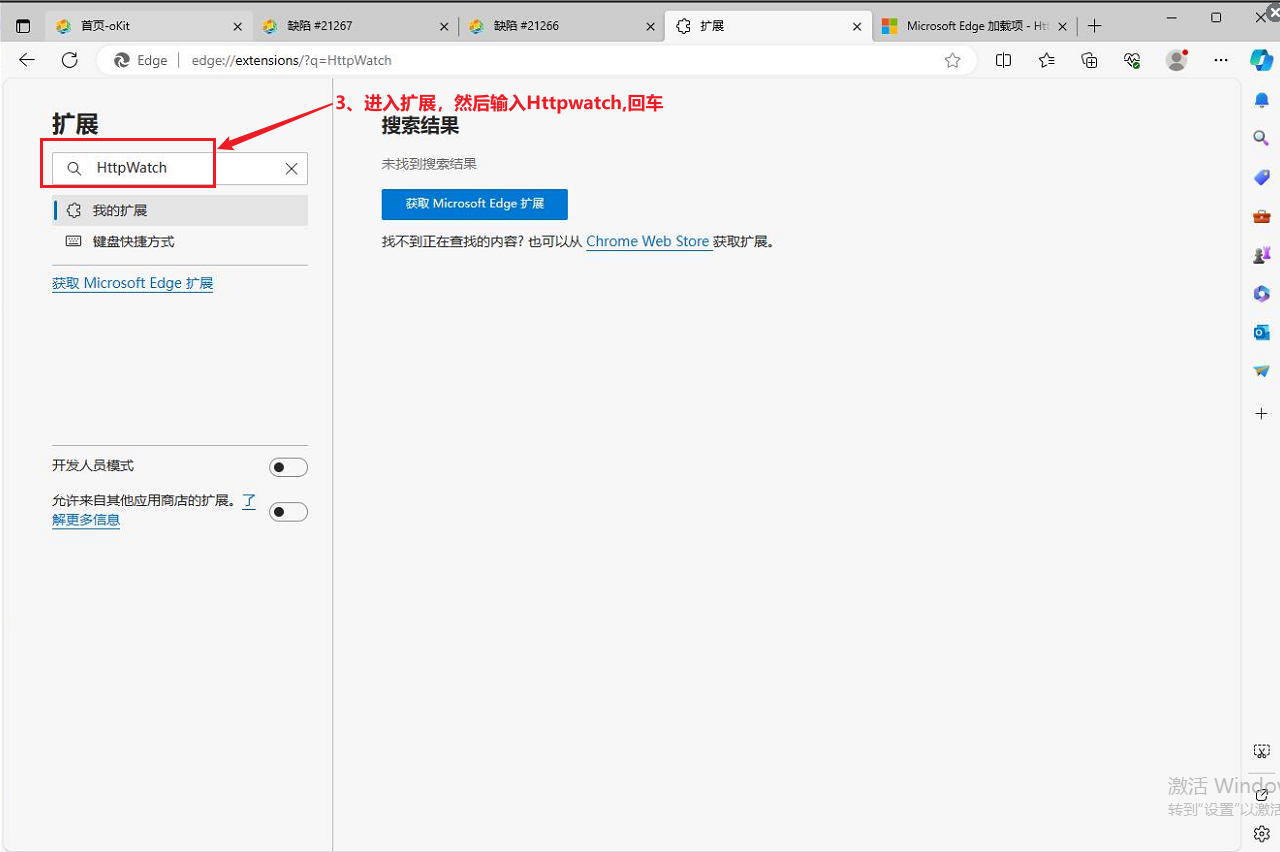Open the sidebar Drop paper-plane icon

tap(1262, 371)
